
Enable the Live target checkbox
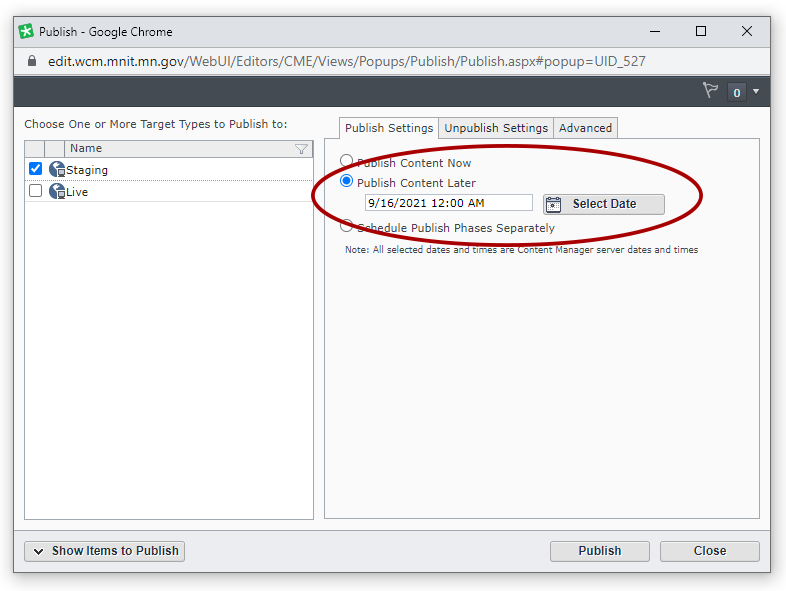click(35, 191)
